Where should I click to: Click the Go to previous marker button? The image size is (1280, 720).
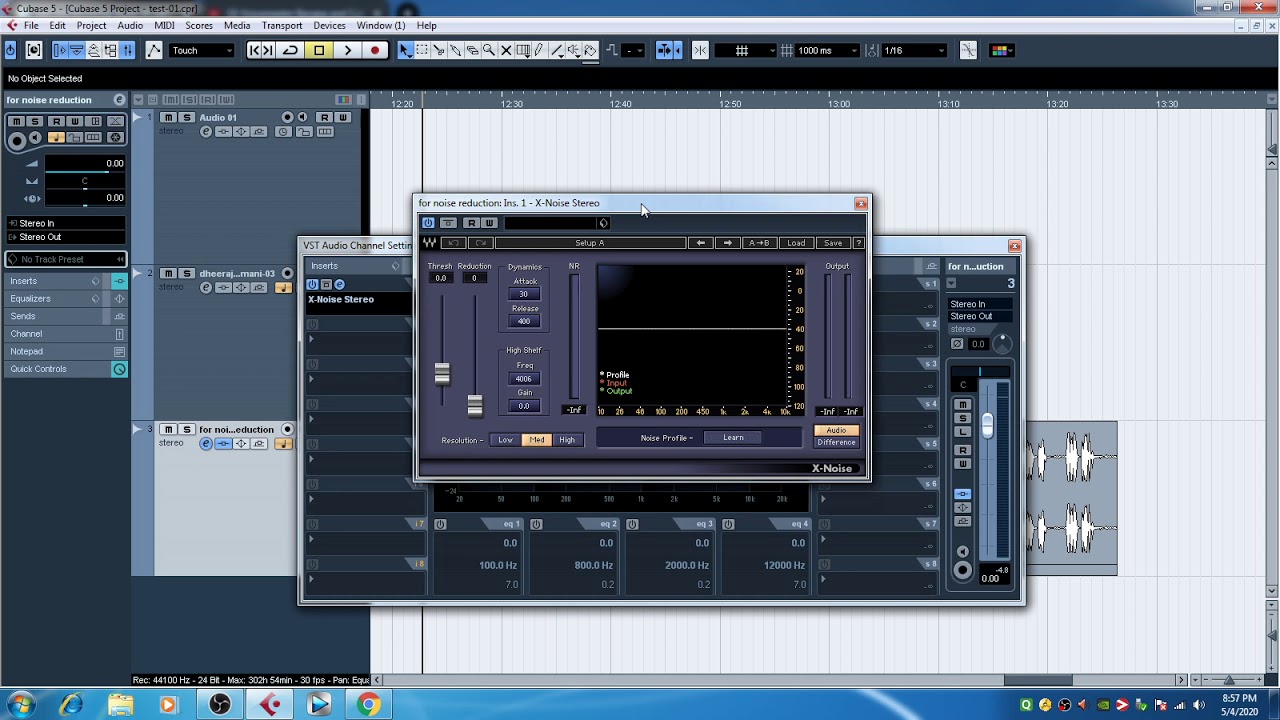pos(254,50)
